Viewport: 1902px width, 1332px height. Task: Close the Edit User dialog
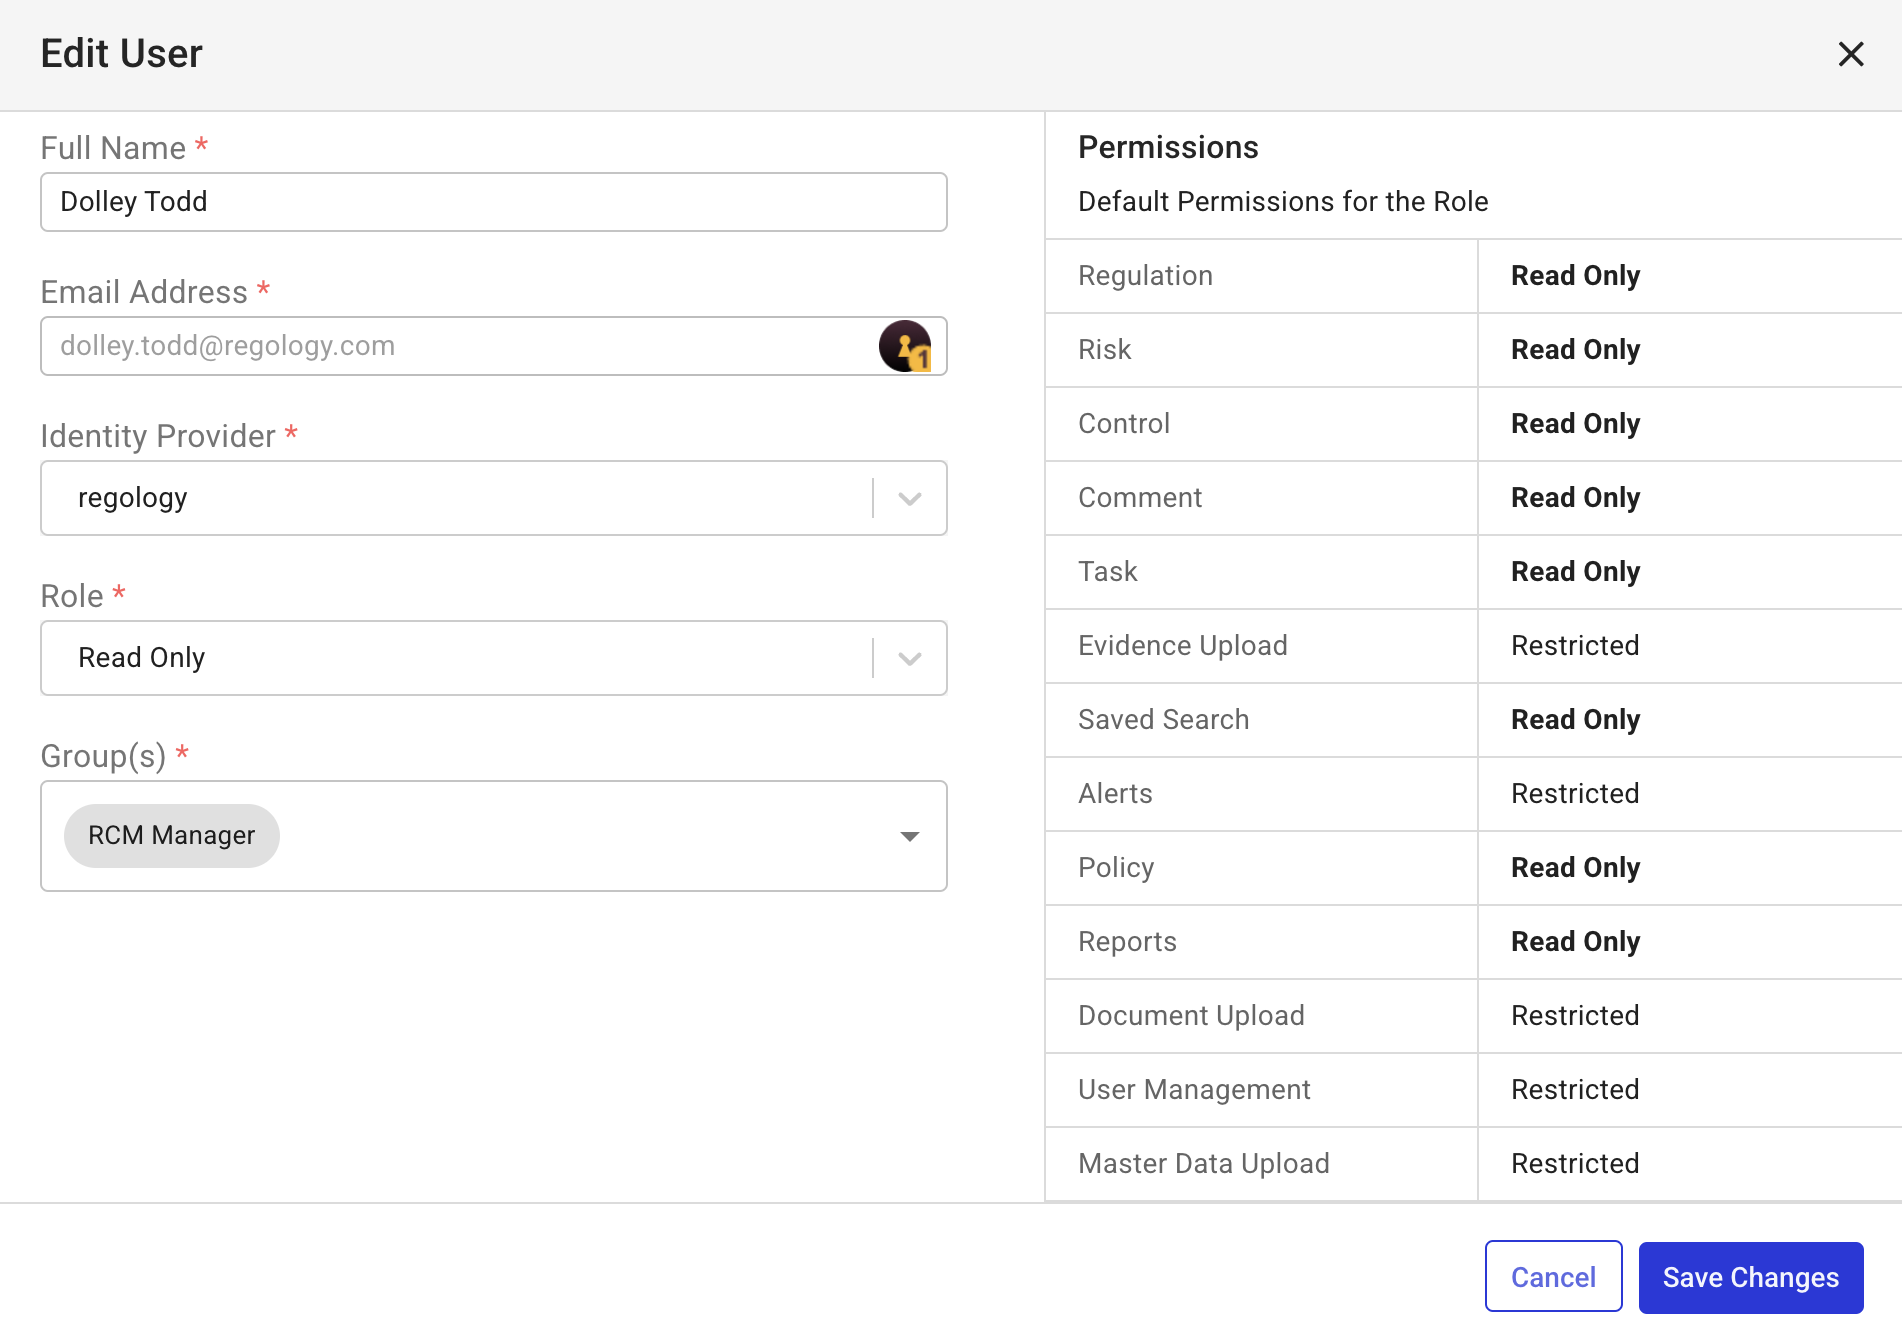(1850, 54)
